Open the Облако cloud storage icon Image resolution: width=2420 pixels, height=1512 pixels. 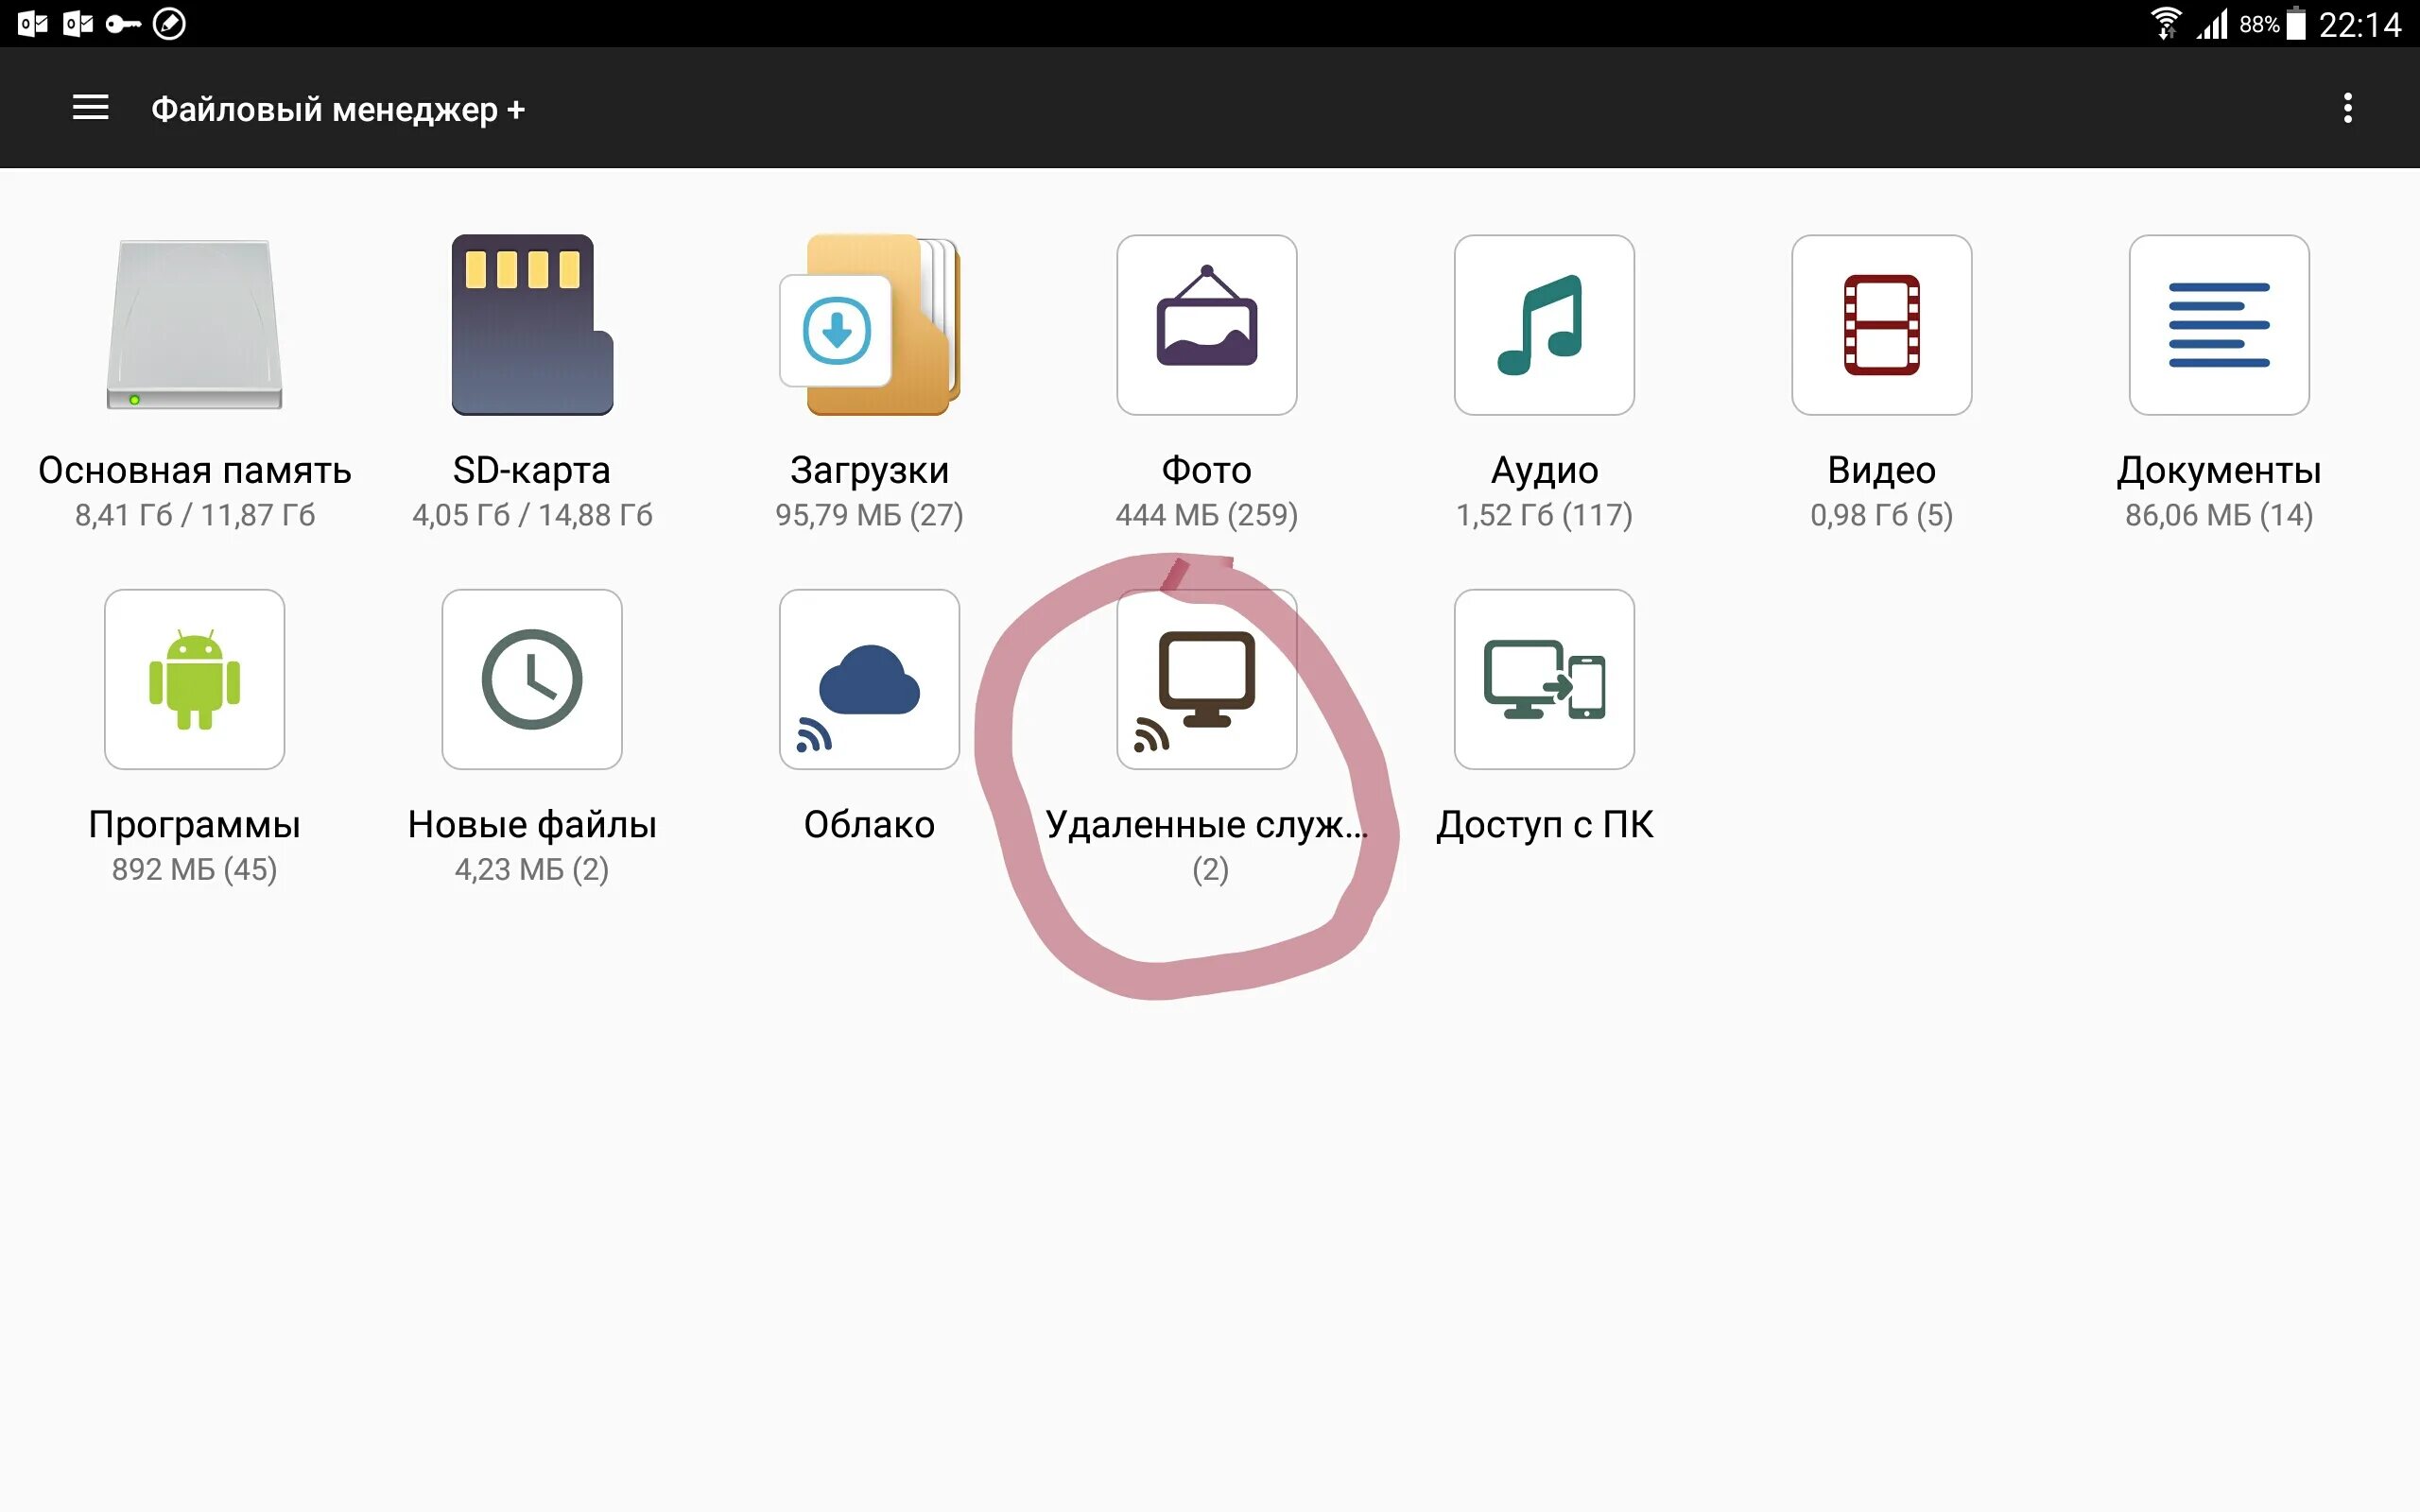869,679
